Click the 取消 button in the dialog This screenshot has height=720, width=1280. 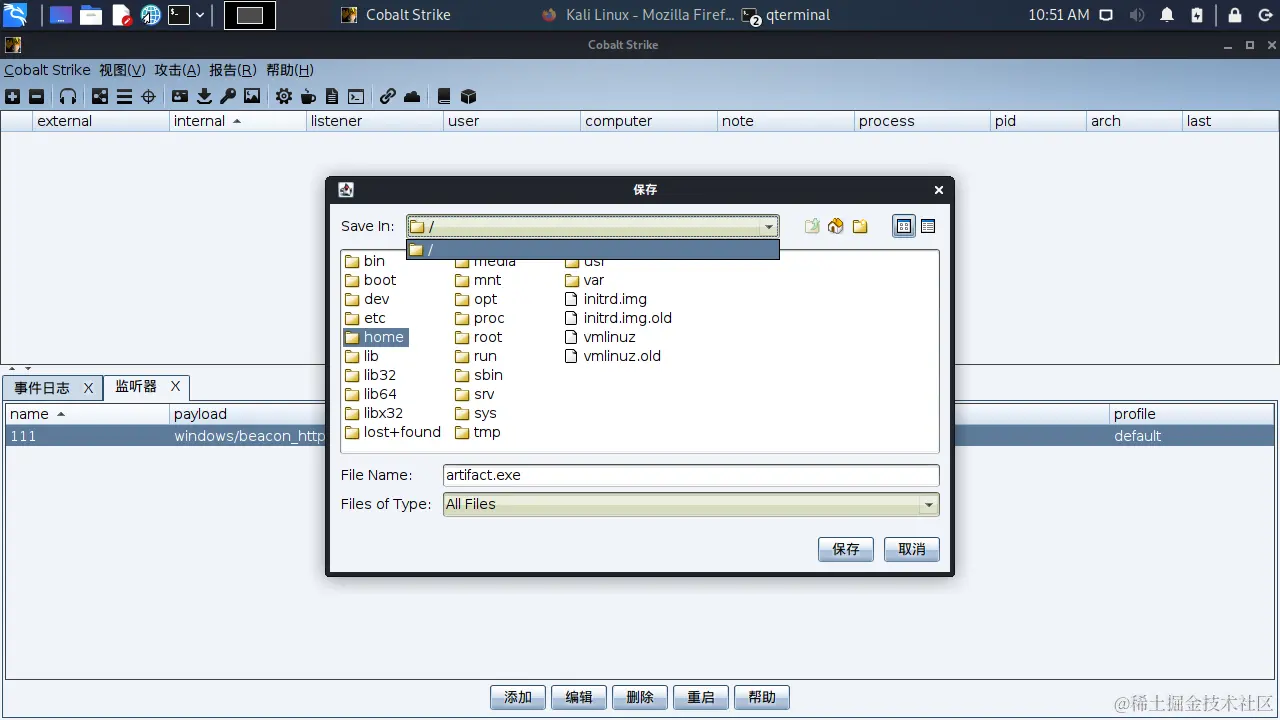point(912,549)
